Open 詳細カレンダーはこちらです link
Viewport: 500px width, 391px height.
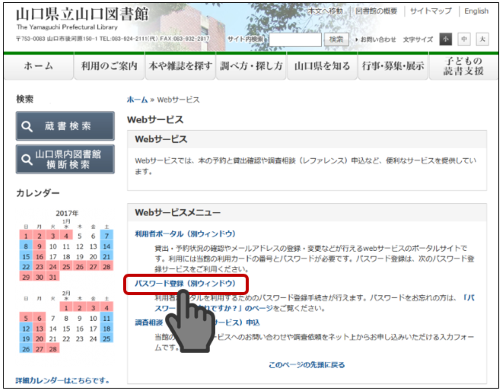click(x=62, y=380)
